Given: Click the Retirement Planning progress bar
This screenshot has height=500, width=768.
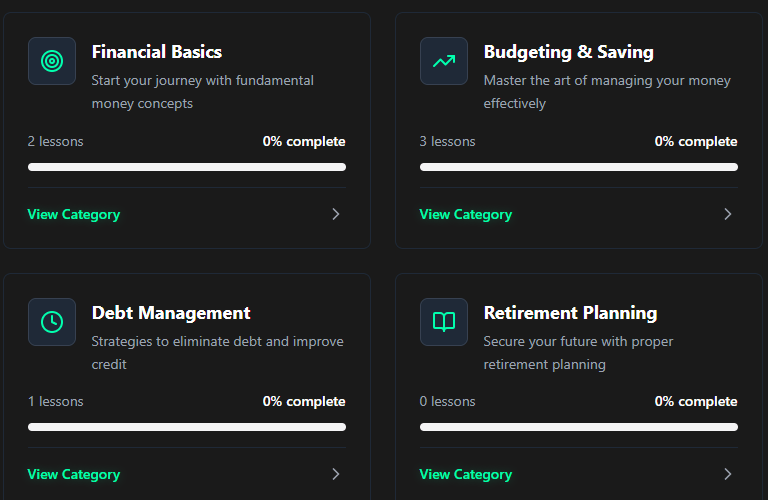Looking at the screenshot, I should click(x=579, y=427).
